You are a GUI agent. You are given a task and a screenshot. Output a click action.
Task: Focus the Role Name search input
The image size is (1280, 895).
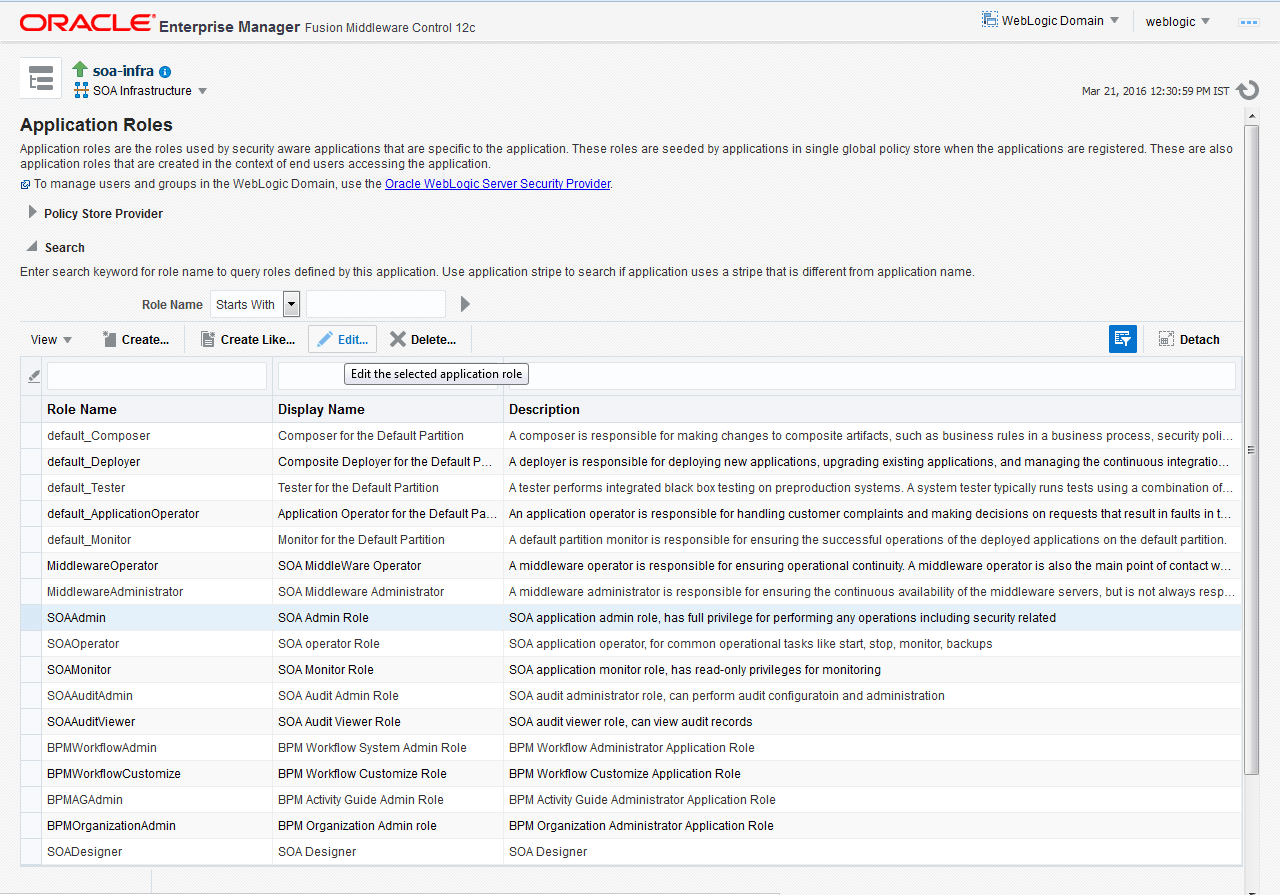click(375, 304)
